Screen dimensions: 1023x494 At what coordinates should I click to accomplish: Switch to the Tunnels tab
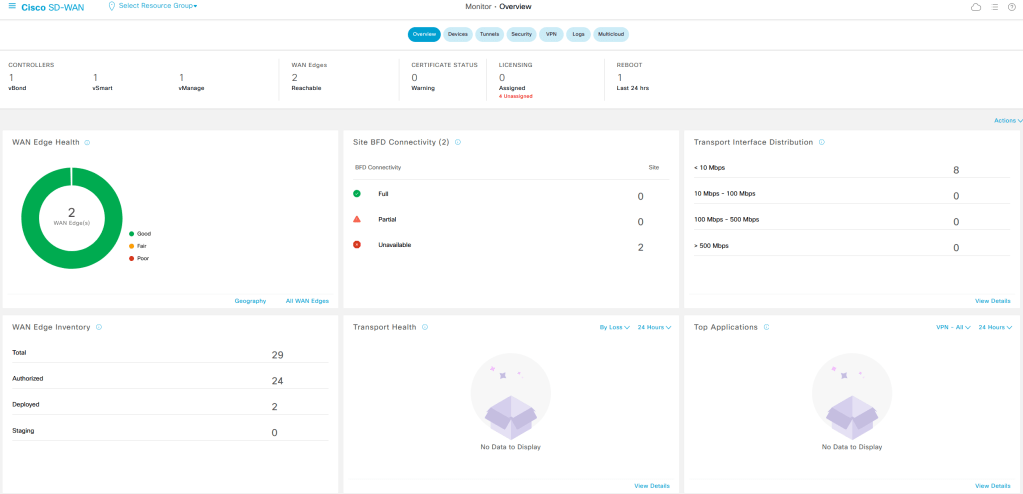[x=489, y=34]
